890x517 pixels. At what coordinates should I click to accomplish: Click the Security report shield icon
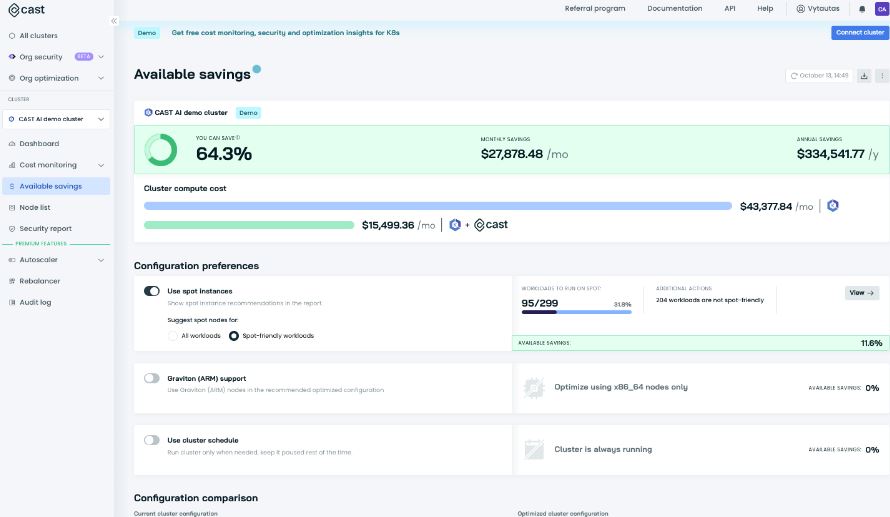(x=12, y=229)
